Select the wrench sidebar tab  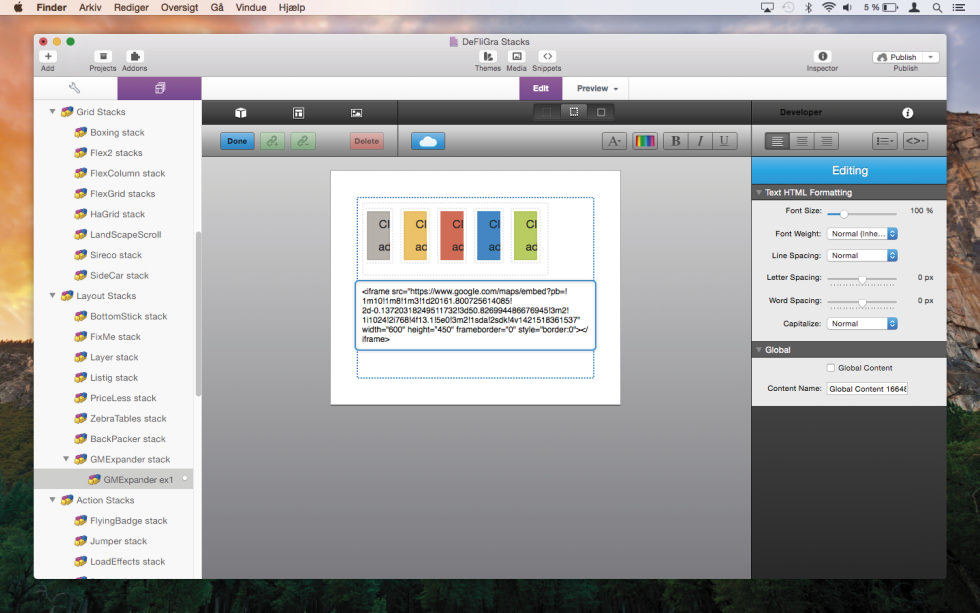click(75, 88)
